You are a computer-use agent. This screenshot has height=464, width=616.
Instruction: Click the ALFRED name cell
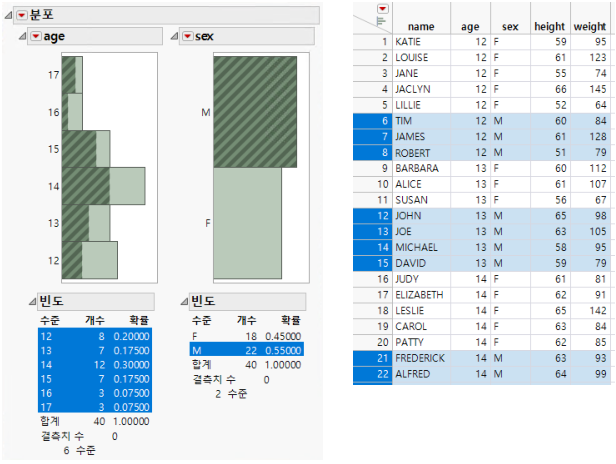pos(422,374)
